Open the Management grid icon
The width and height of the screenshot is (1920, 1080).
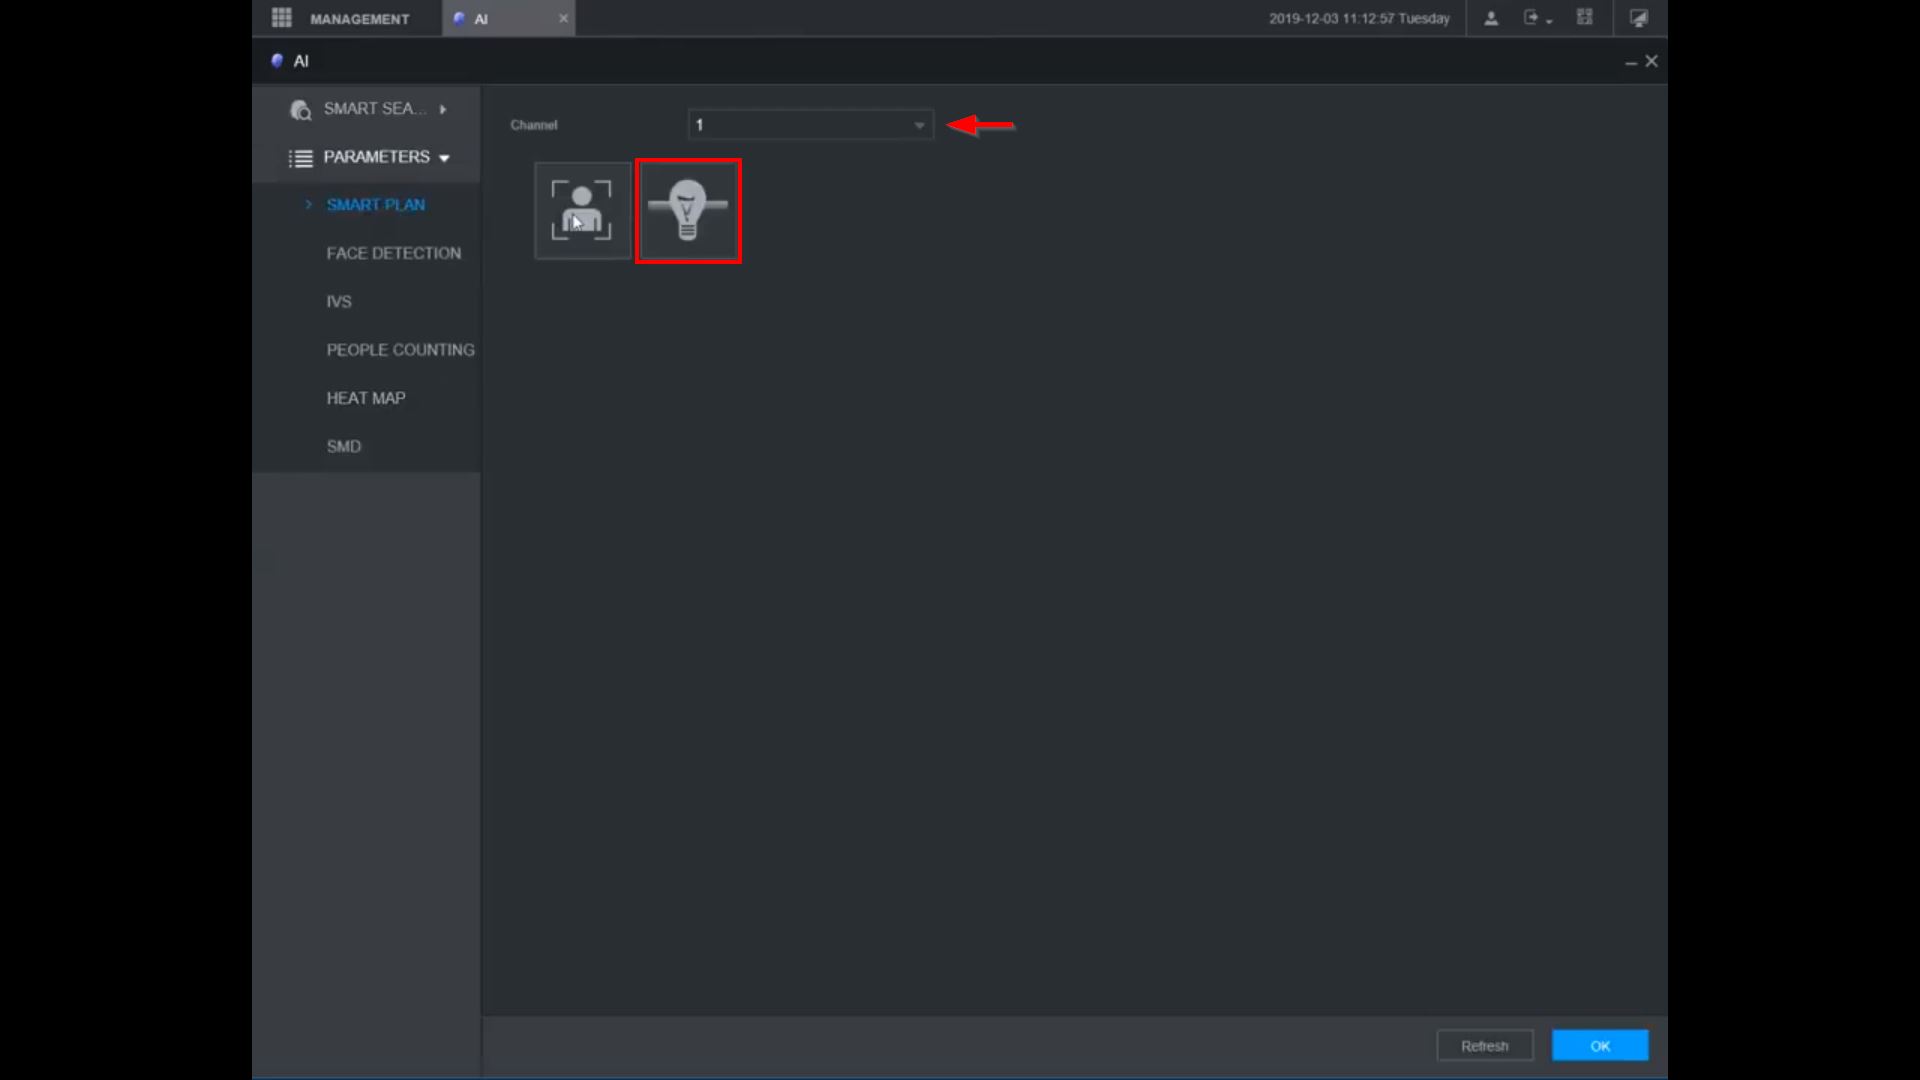click(282, 18)
